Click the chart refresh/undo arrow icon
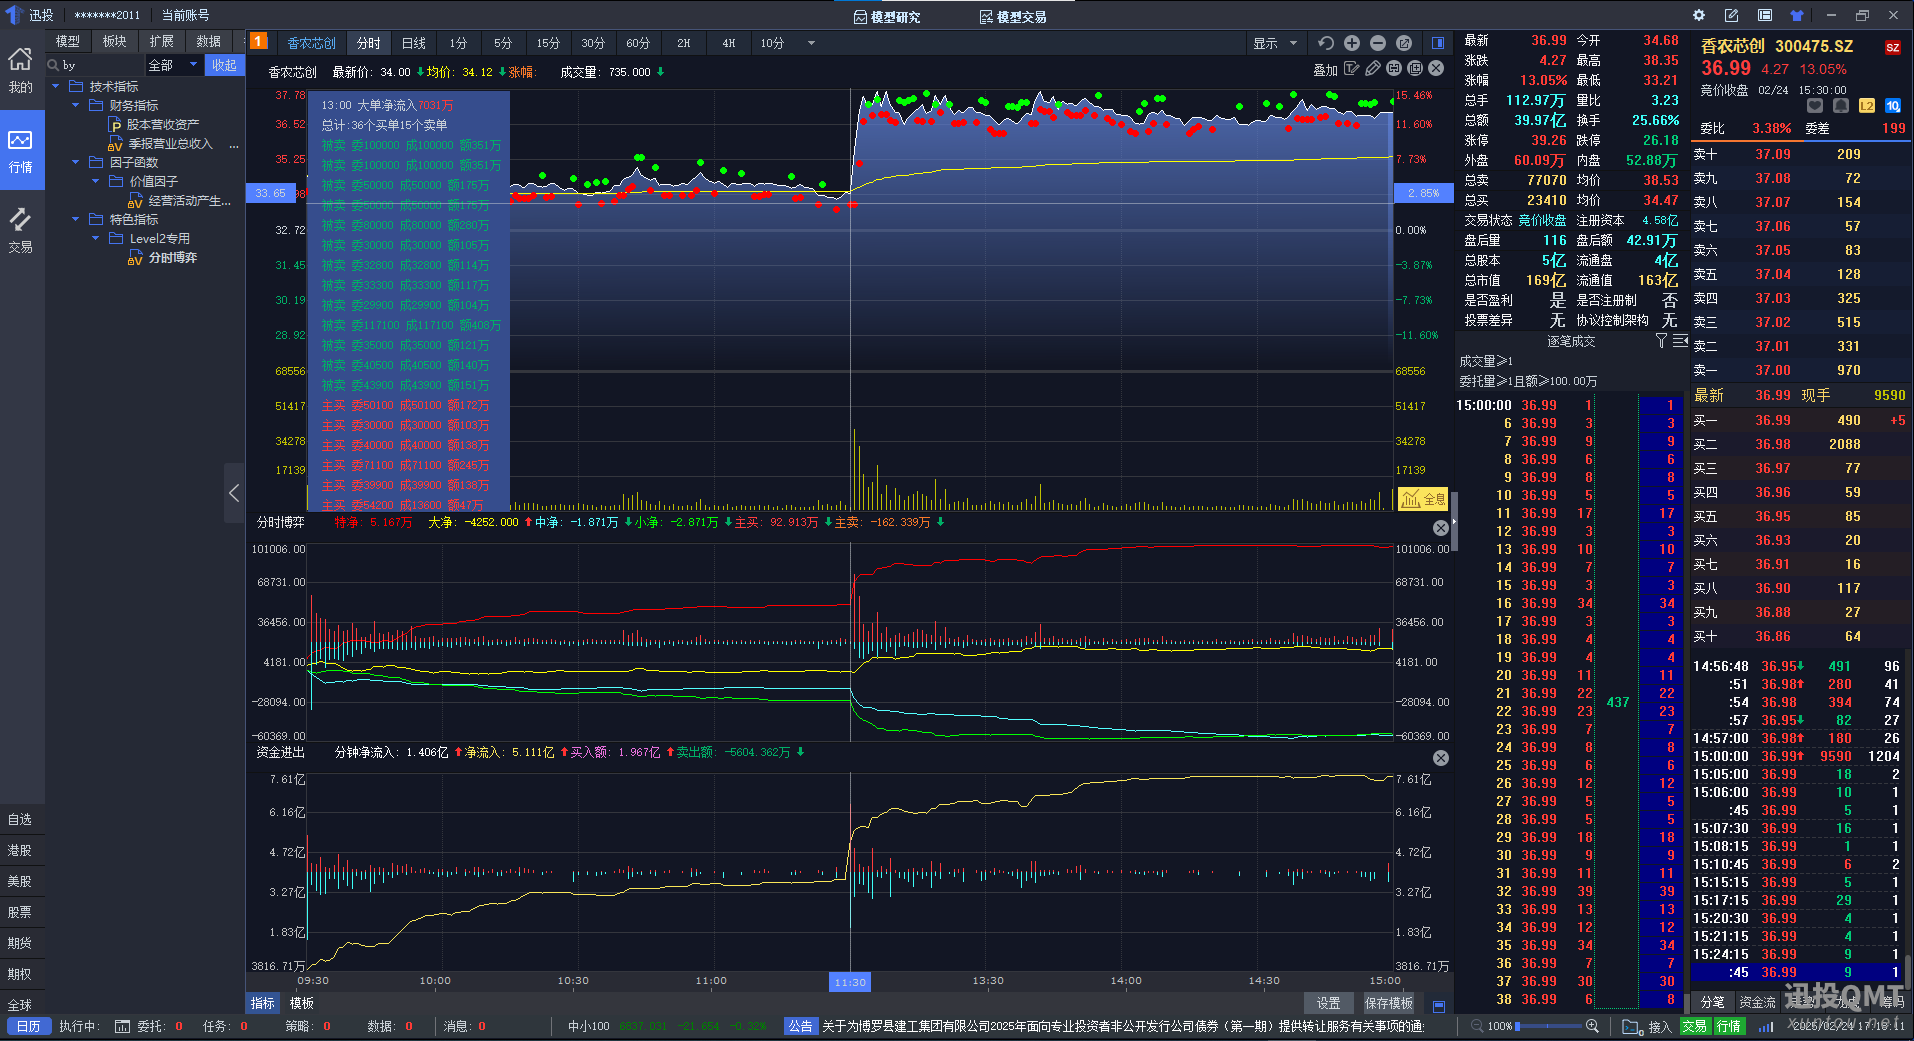This screenshot has width=1914, height=1041. pos(1326,43)
